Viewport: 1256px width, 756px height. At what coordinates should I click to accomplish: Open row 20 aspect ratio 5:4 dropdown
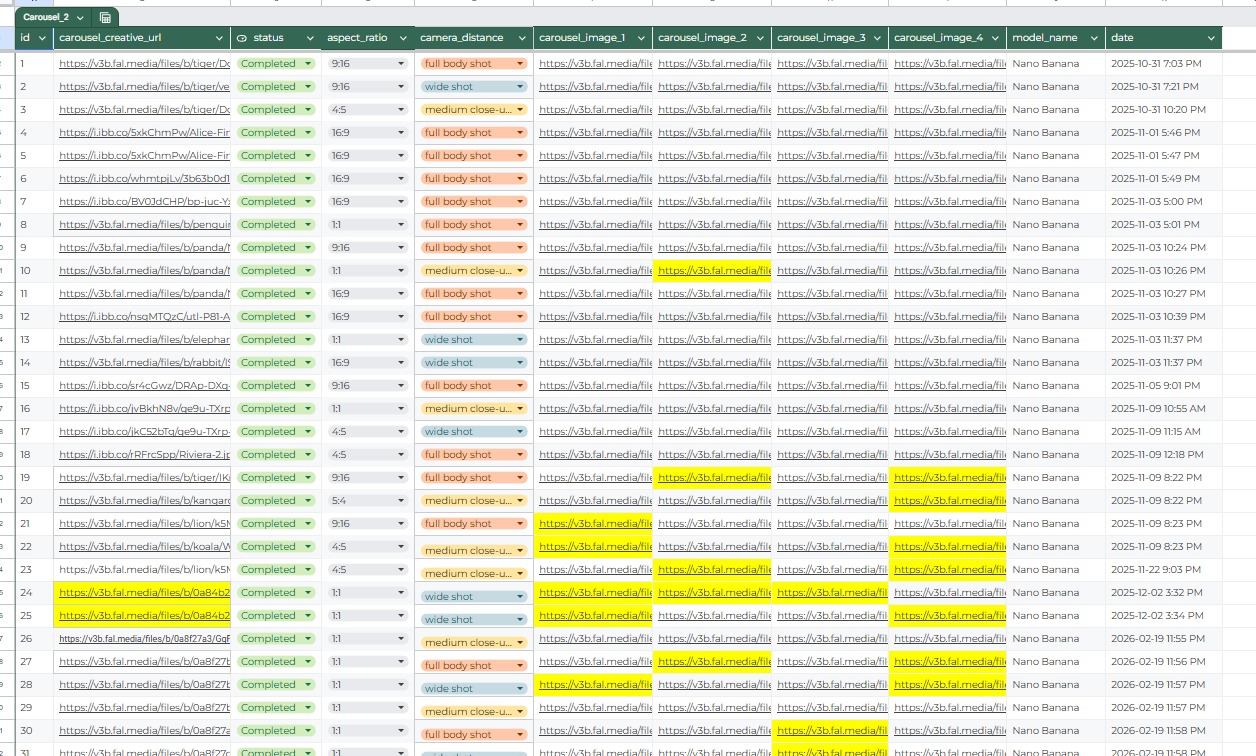pyautogui.click(x=367, y=500)
